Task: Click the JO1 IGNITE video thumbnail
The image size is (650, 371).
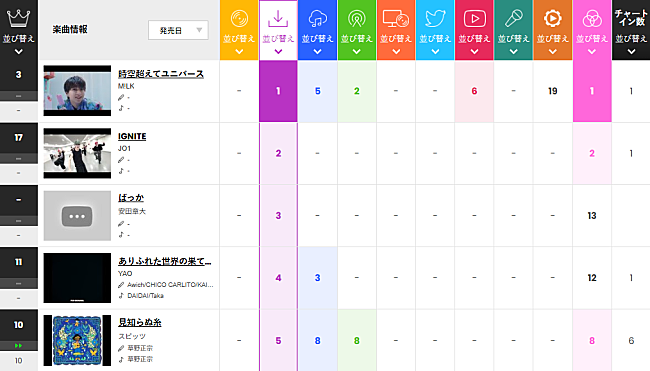Action: point(77,153)
